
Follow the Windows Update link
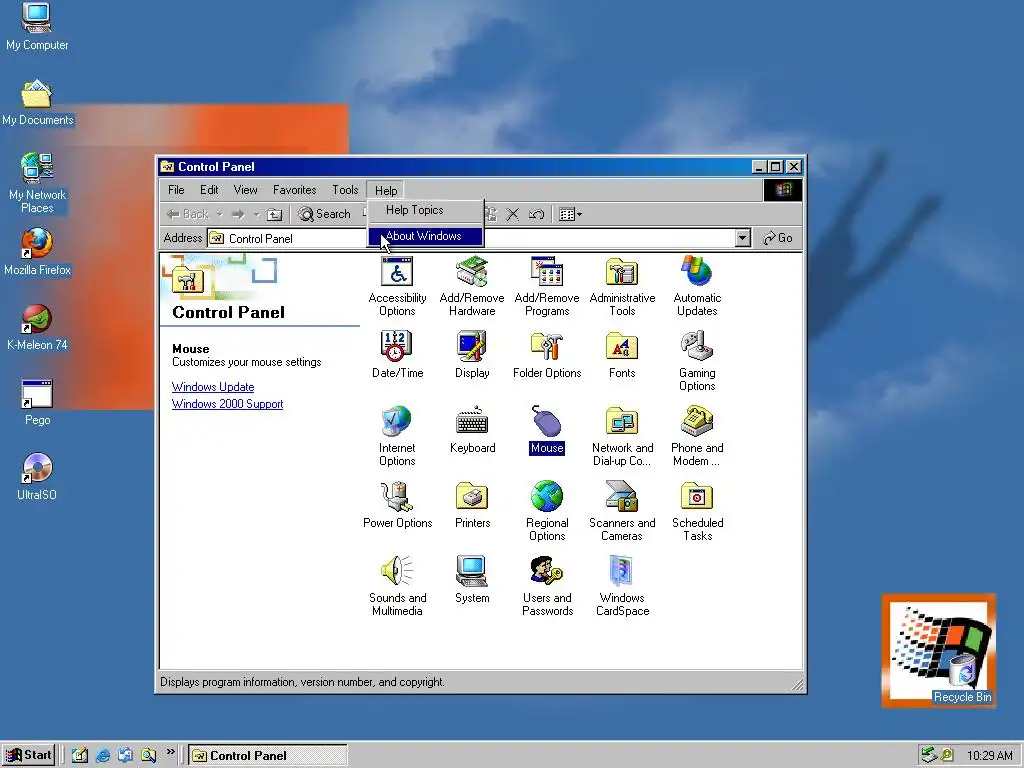tap(213, 387)
